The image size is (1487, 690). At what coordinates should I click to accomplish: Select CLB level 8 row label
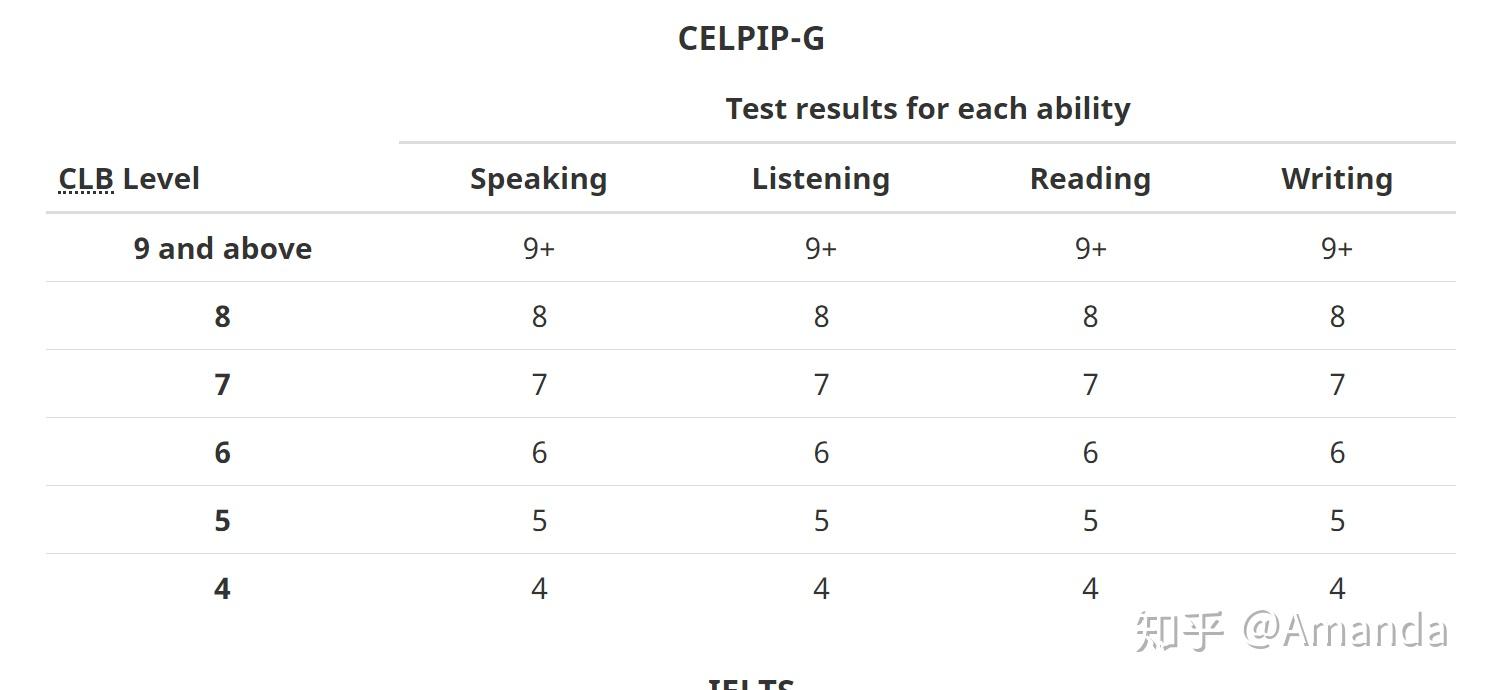point(222,317)
